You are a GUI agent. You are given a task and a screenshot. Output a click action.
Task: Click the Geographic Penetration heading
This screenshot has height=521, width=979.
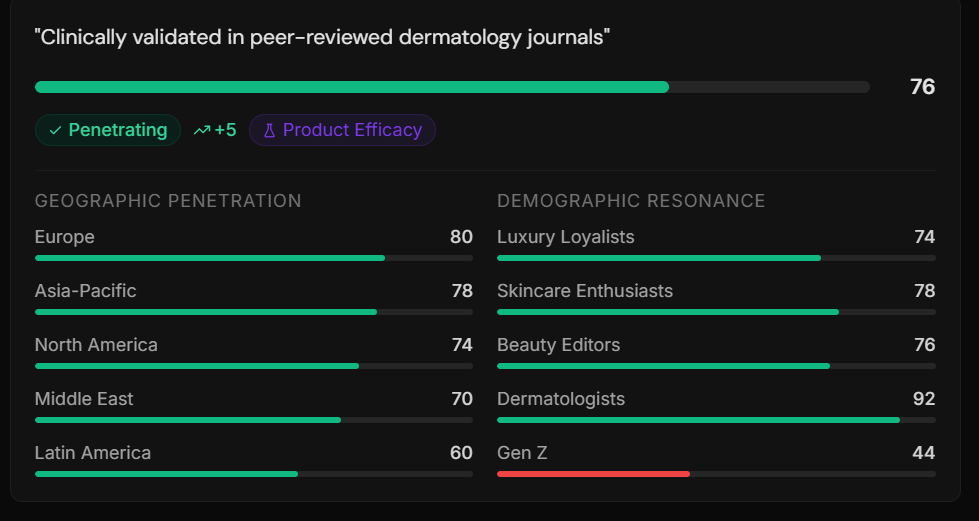(168, 201)
